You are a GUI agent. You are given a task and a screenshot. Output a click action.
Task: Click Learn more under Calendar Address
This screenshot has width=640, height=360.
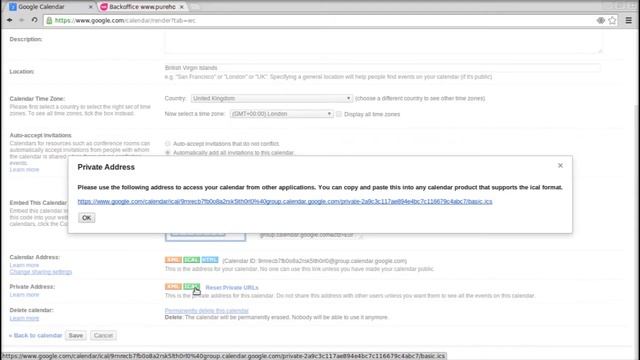[24, 265]
